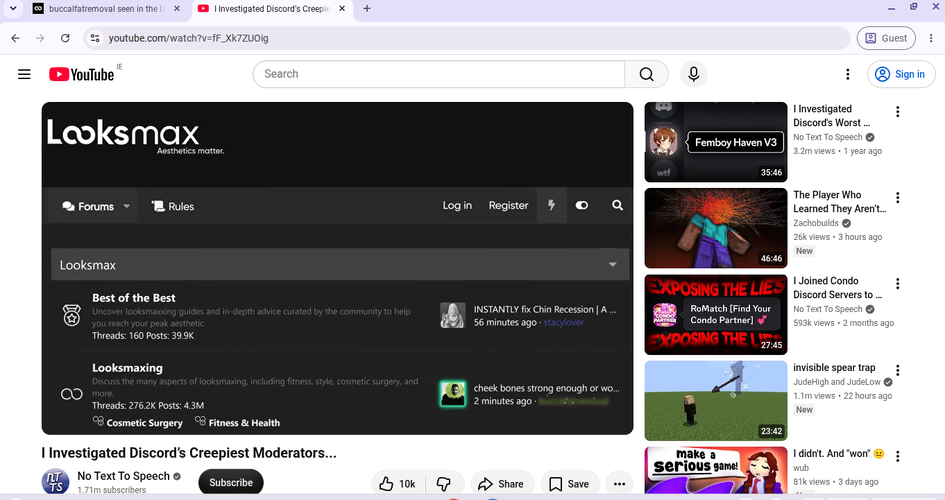The width and height of the screenshot is (945, 500).
Task: Click Zachobuilds channel name
Action: click(816, 223)
